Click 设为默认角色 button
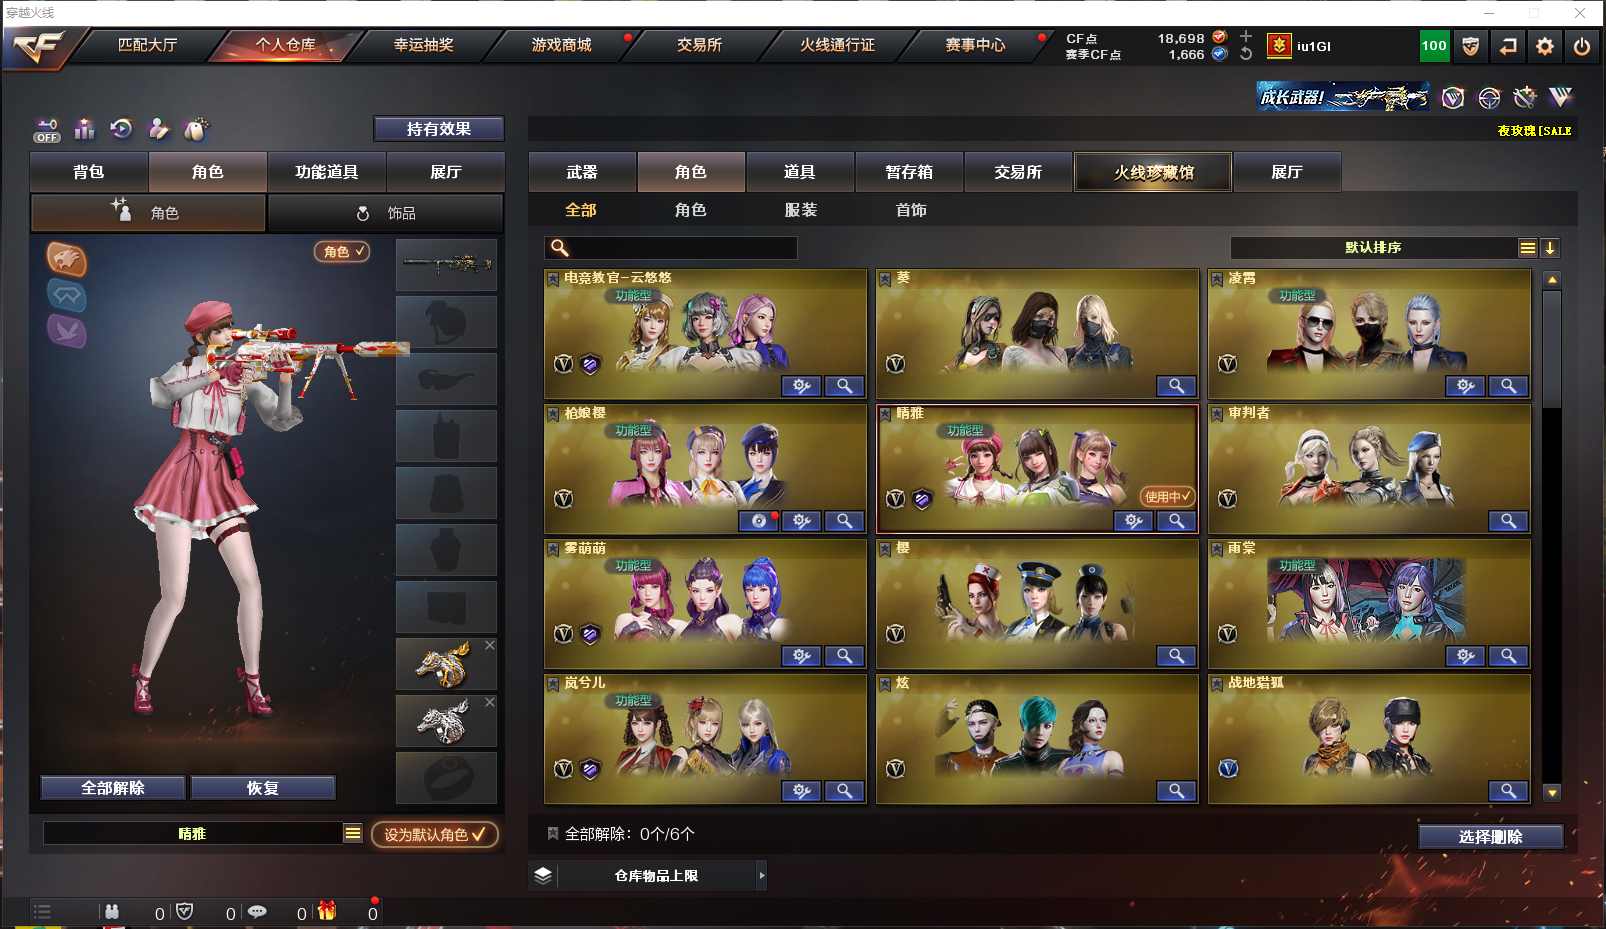The height and width of the screenshot is (929, 1606). (435, 834)
